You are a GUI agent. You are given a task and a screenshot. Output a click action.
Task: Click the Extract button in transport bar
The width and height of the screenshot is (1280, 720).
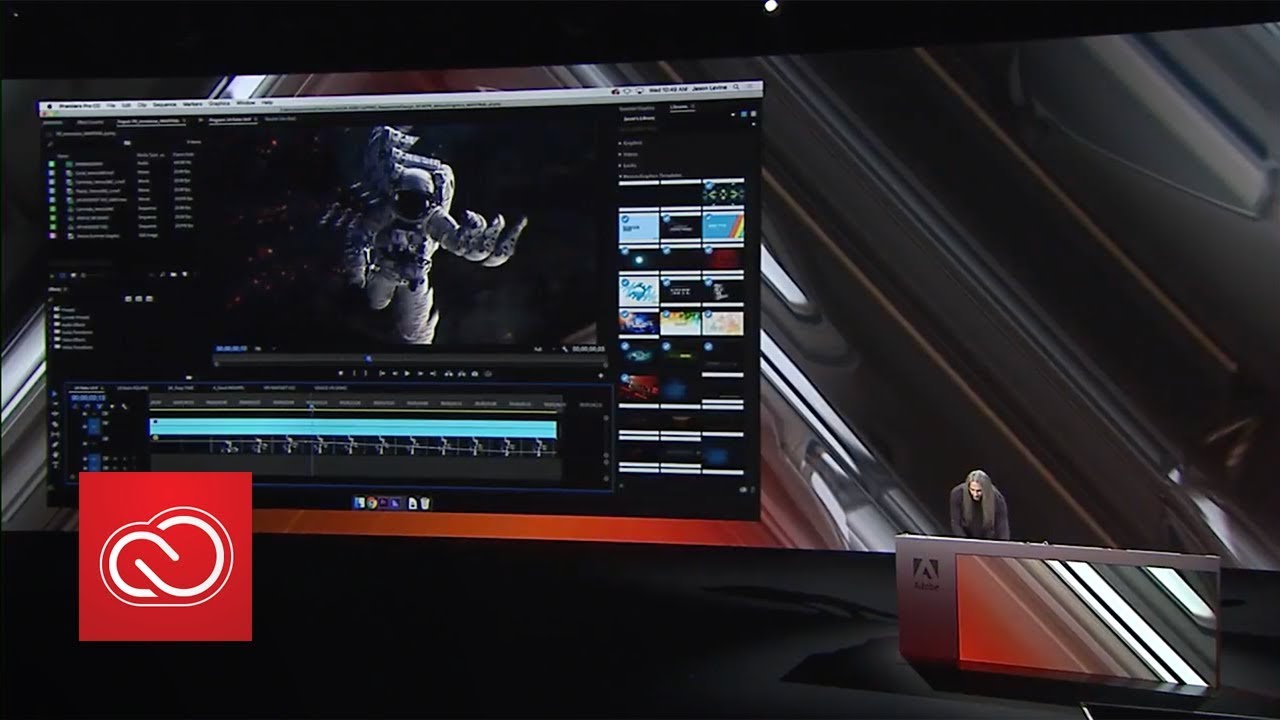coord(462,373)
